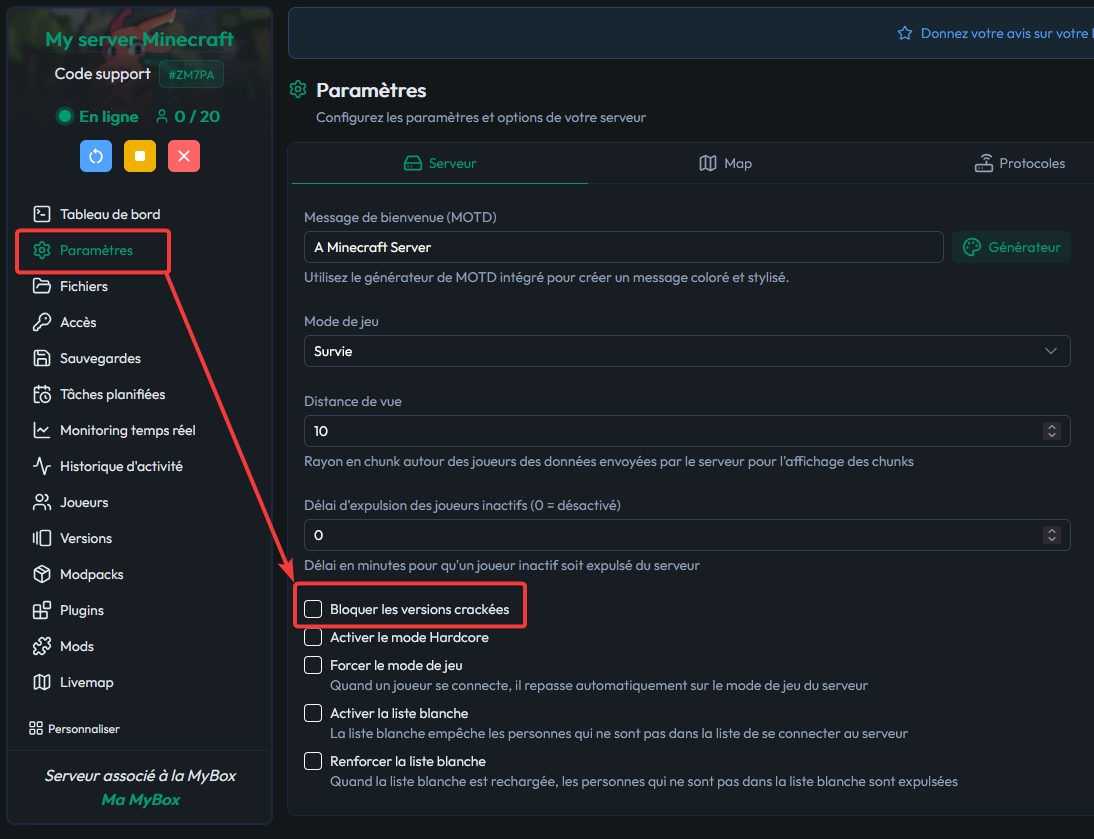Increase Distance de vue with the stepper
1094x839 pixels.
point(1051,427)
